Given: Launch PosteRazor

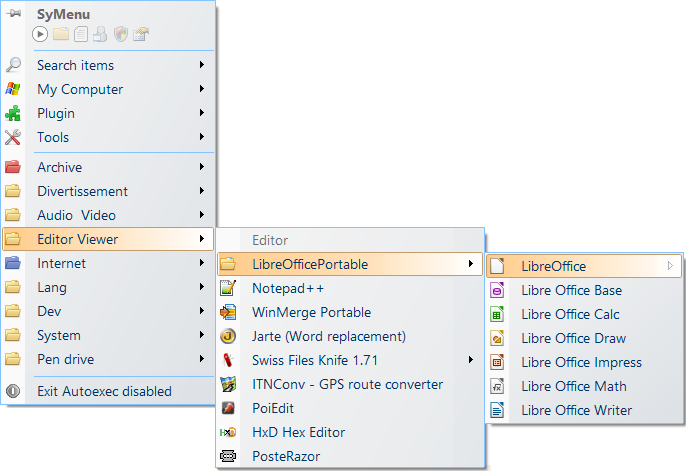Looking at the screenshot, I should tap(287, 456).
